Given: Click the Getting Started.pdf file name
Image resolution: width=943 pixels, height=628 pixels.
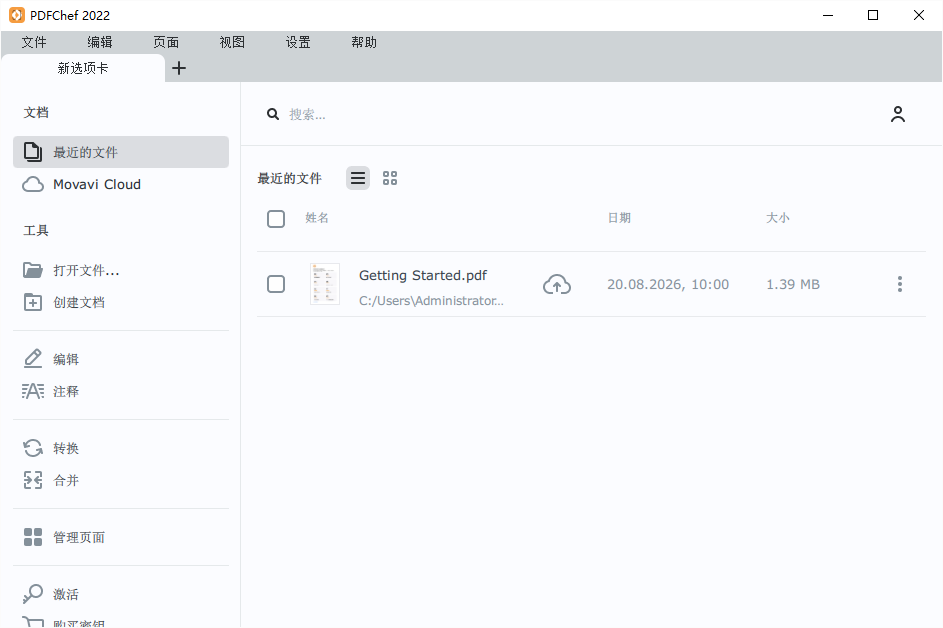Looking at the screenshot, I should [423, 276].
